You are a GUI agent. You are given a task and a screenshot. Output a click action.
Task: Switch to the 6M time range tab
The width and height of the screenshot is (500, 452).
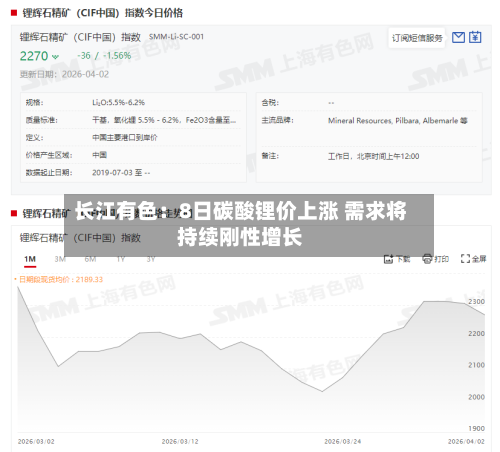(x=90, y=259)
